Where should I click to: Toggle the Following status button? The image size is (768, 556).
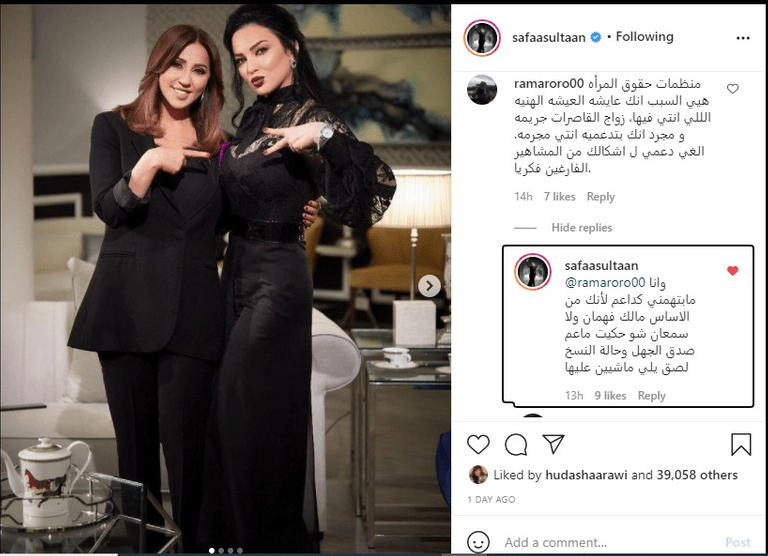(644, 37)
